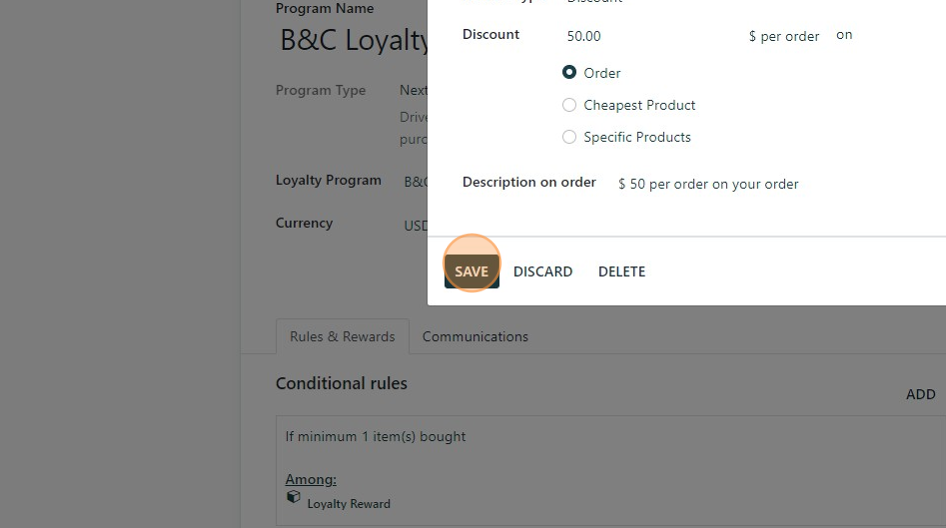946x528 pixels.
Task: Click the Loyalty Program field value
Action: point(415,182)
